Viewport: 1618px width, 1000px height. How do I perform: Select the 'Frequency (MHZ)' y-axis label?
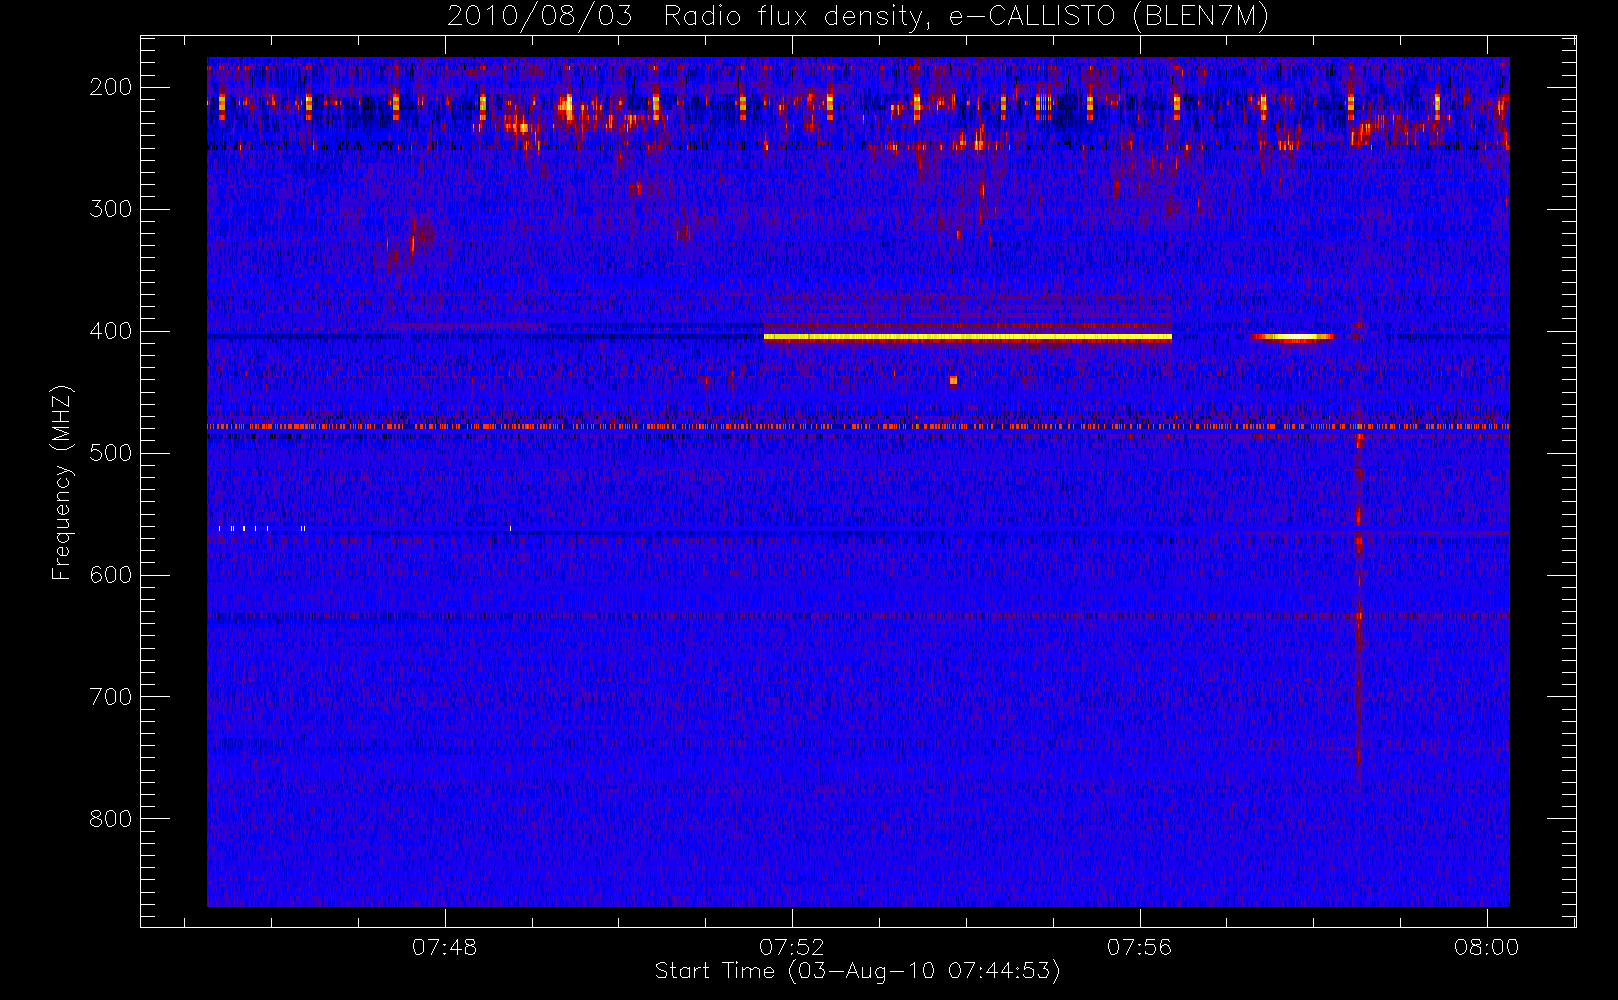62,482
